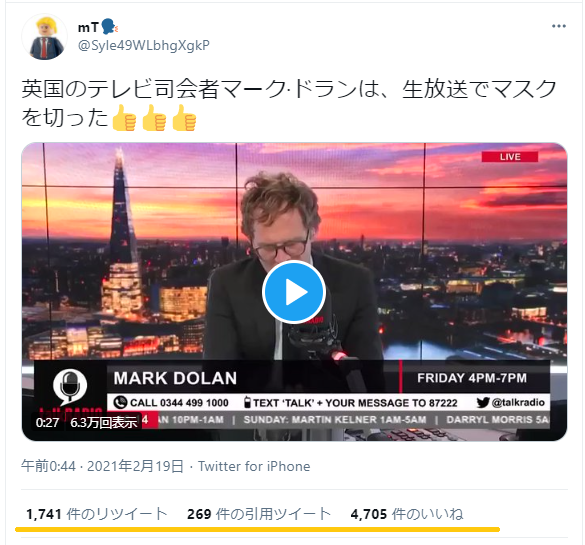Click the talkRADIO microphone logo in the video
585x545 pixels.
pyautogui.click(x=70, y=387)
